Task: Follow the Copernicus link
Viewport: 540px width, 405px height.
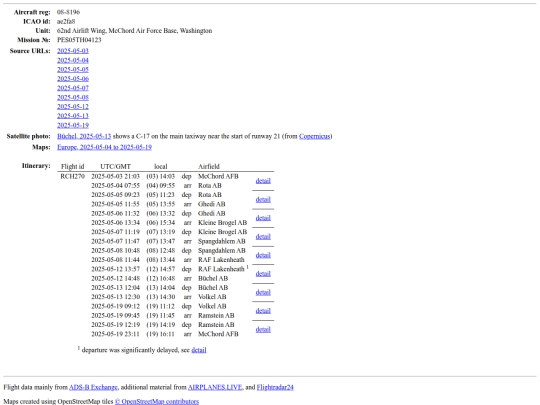Action: 314,136
